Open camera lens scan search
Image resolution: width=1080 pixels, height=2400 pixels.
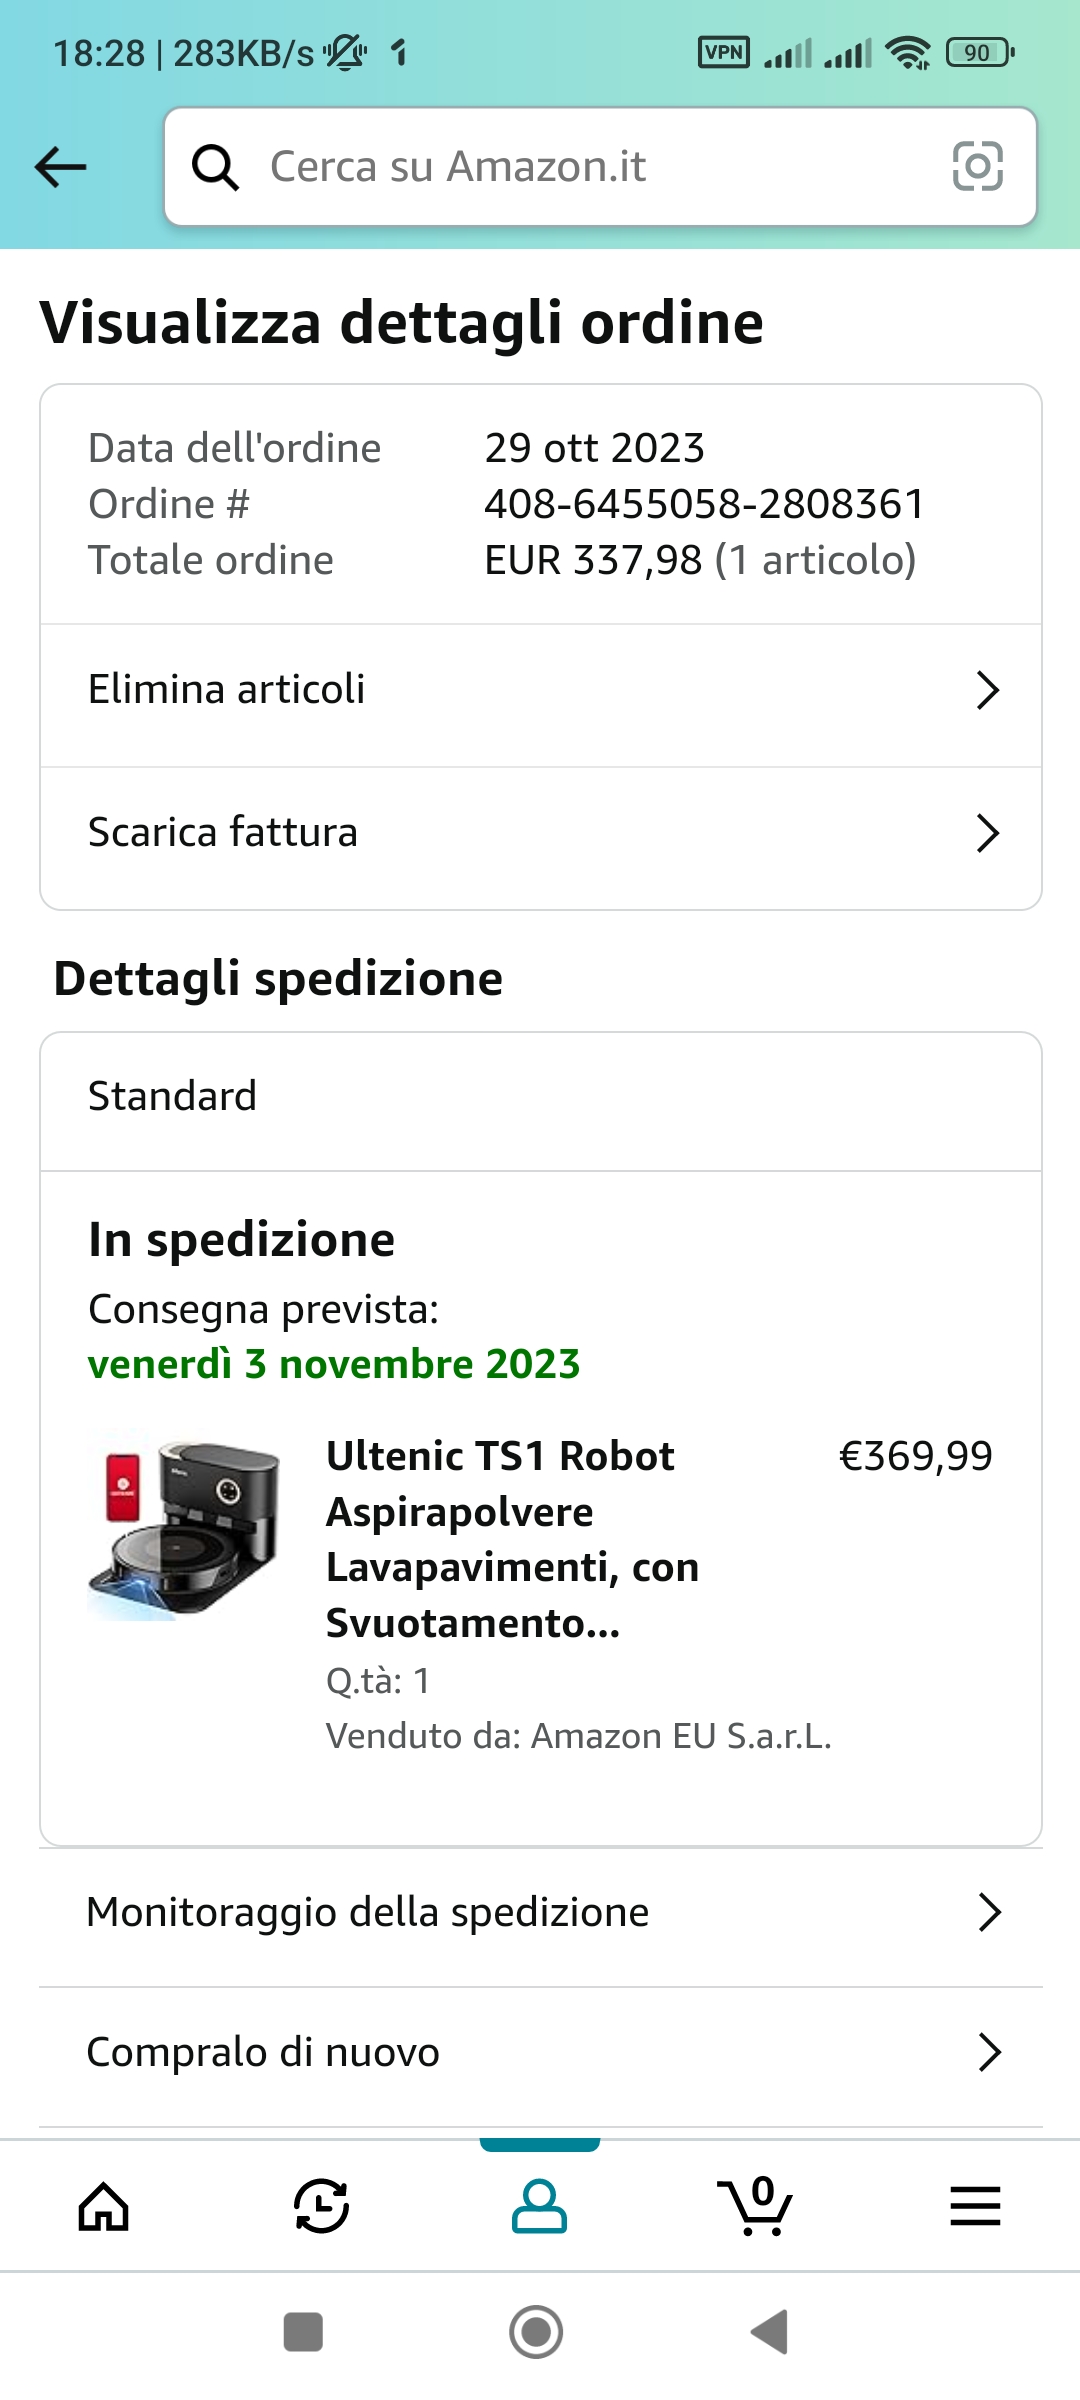977,166
